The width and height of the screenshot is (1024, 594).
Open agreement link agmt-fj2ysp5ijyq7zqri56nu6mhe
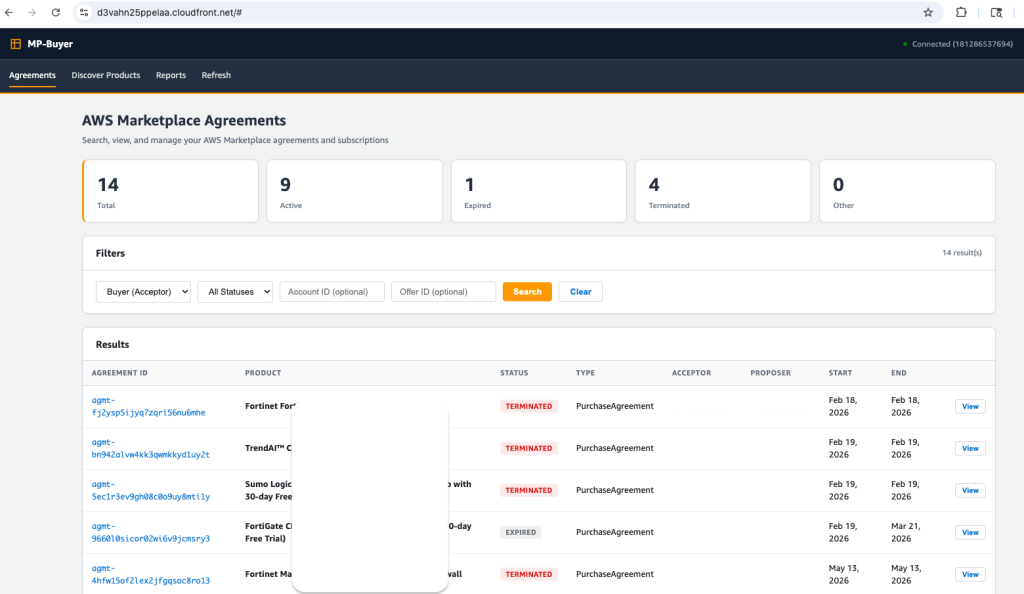tap(148, 407)
